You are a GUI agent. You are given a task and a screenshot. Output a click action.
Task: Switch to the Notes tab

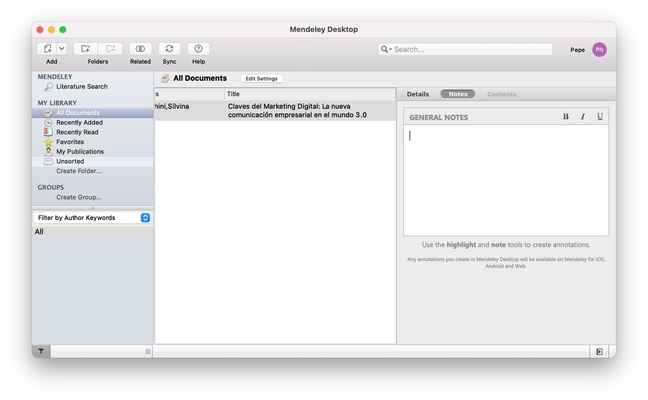click(x=457, y=94)
